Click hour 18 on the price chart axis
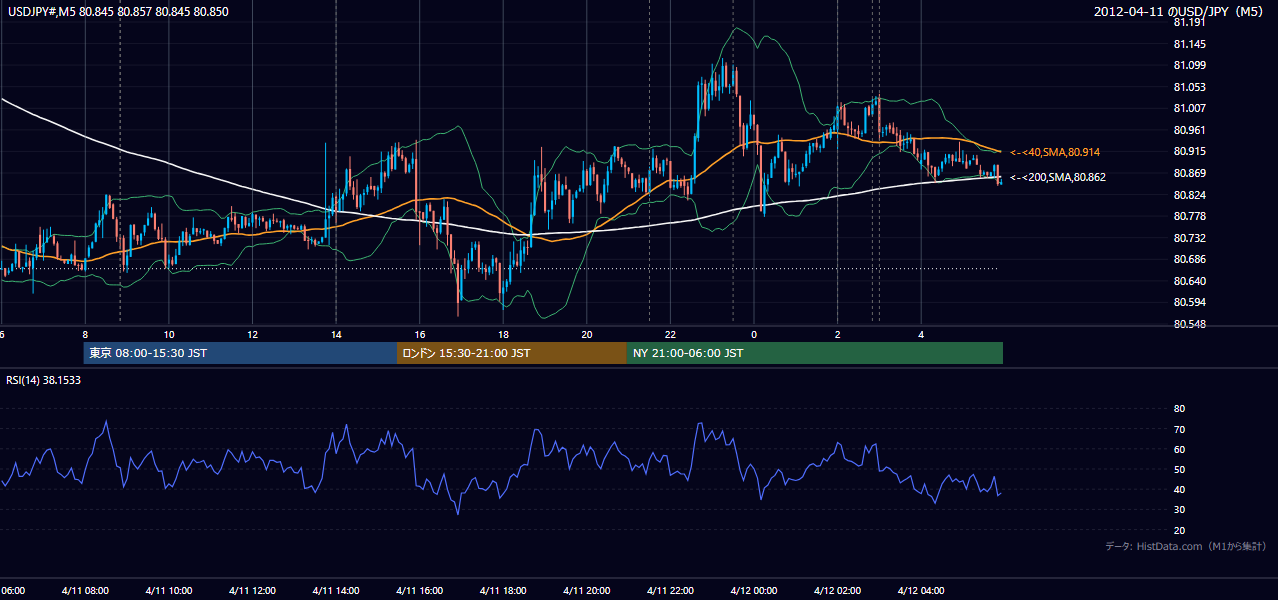The width and height of the screenshot is (1278, 600). click(x=503, y=334)
